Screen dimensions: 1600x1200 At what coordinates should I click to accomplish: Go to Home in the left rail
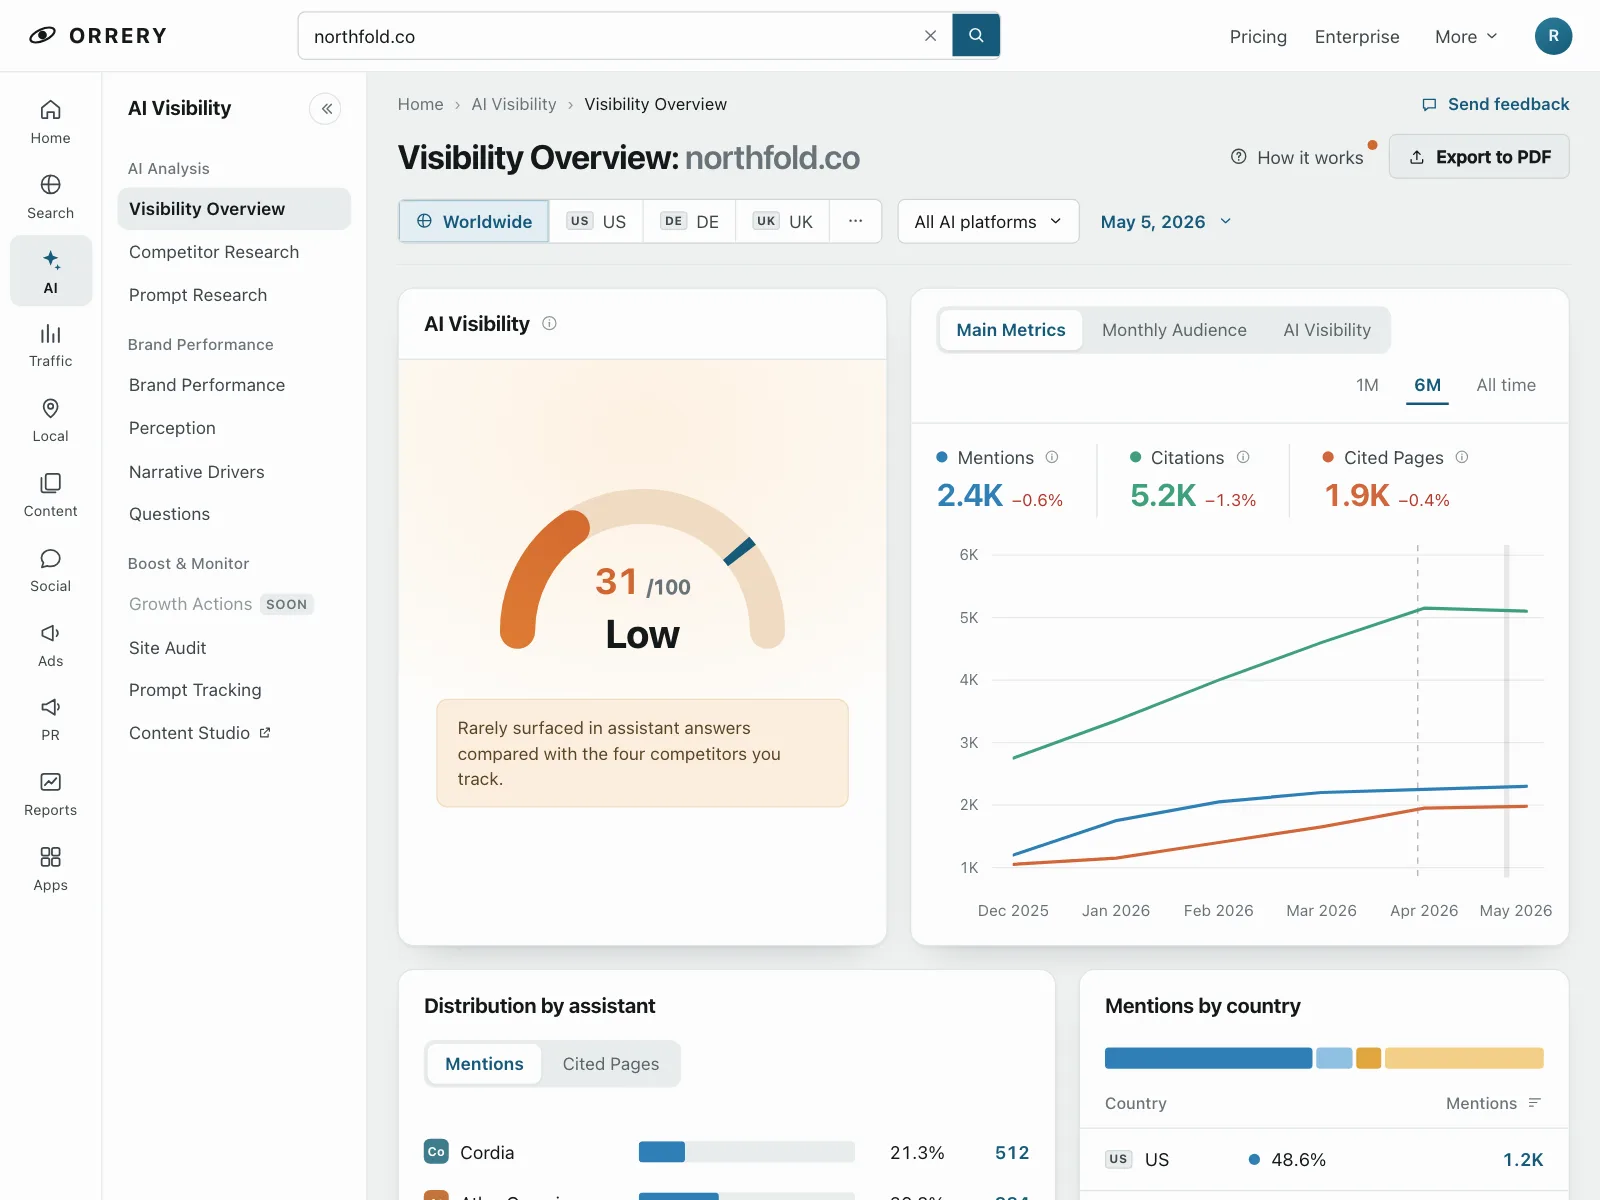(x=50, y=122)
